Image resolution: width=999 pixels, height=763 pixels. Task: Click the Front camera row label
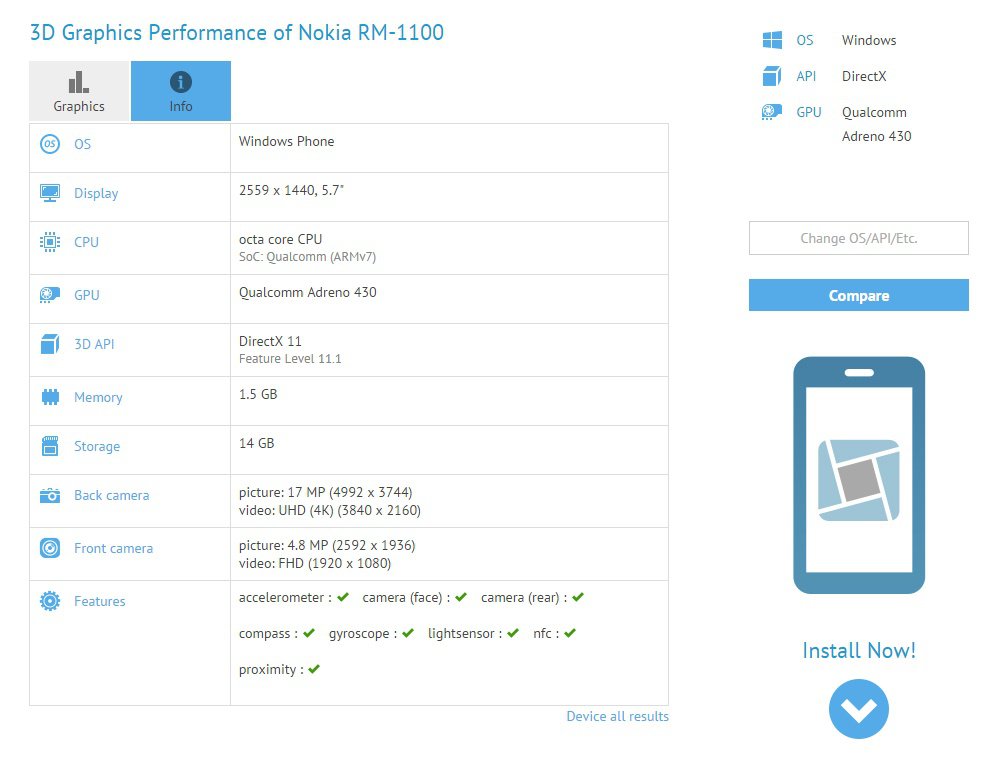tap(113, 548)
